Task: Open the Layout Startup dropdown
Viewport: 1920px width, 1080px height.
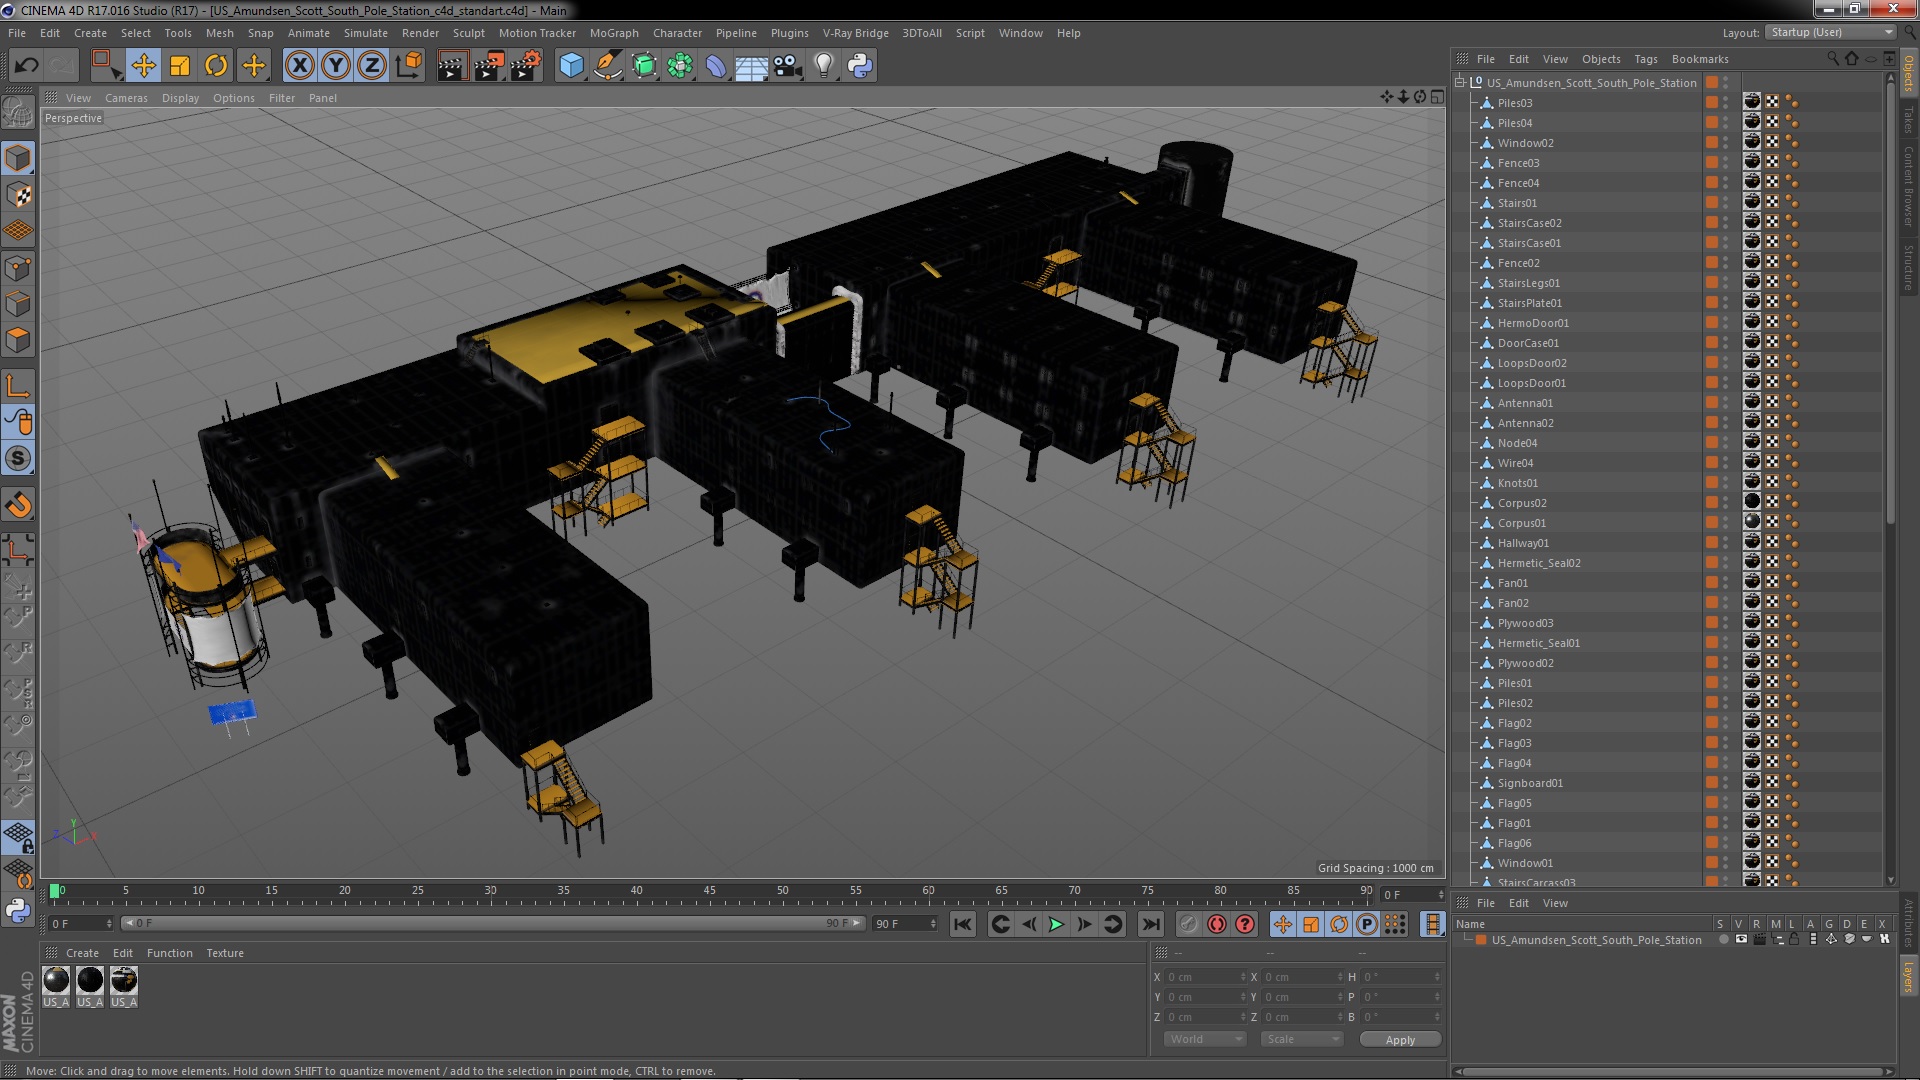Action: point(1831,32)
